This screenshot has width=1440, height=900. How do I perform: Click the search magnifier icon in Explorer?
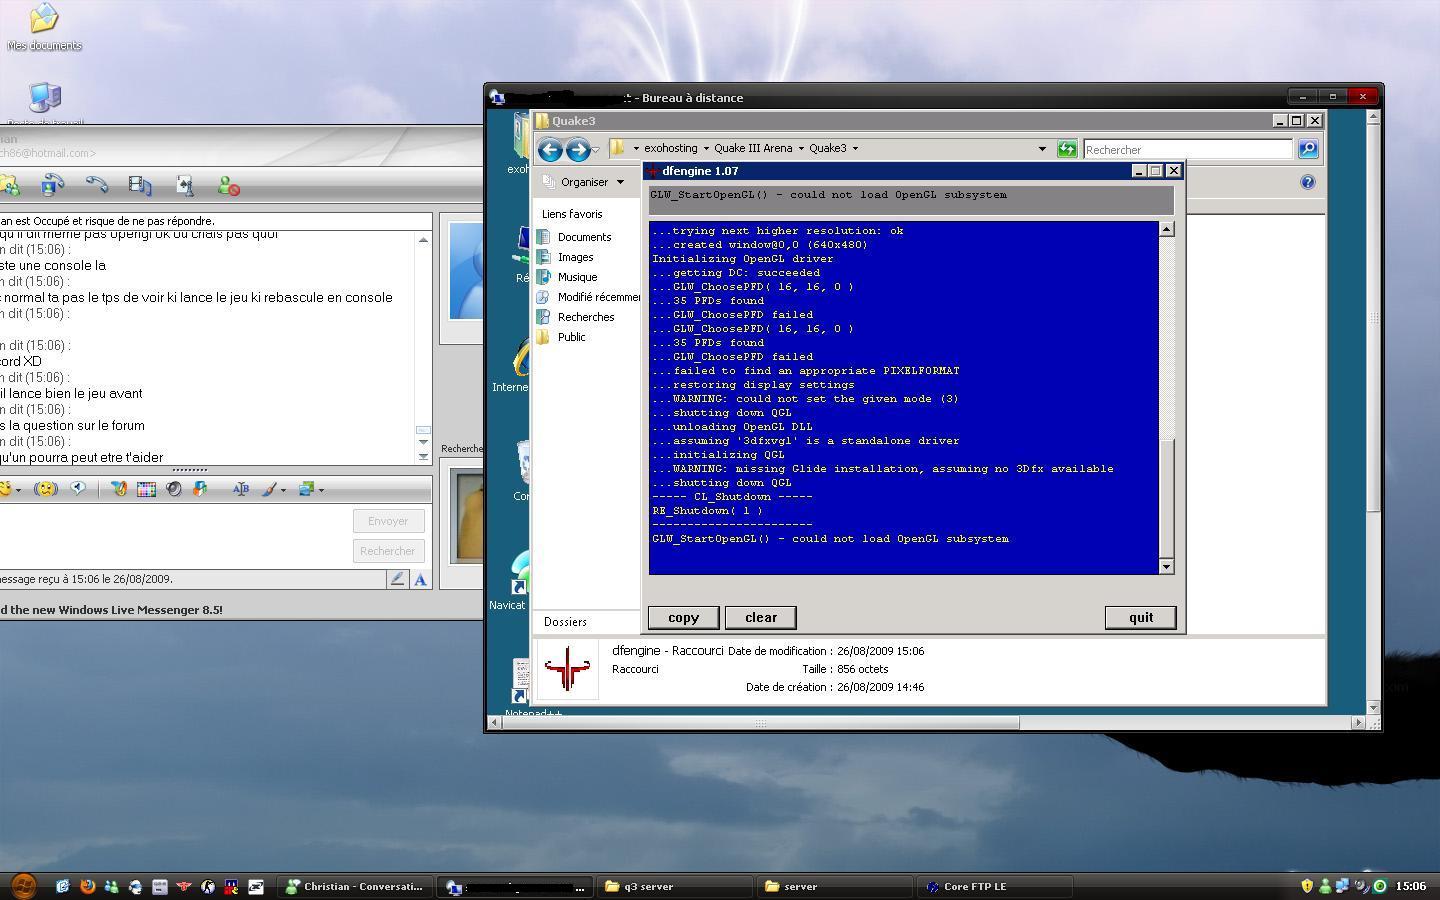1308,149
